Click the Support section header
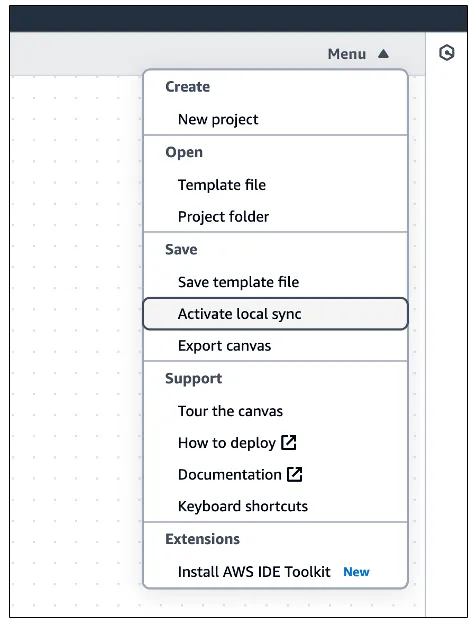 tap(193, 378)
